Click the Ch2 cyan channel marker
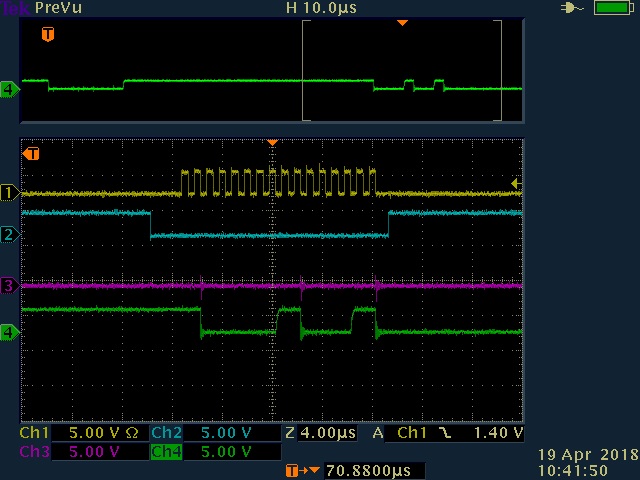Viewport: 640px width, 480px height. coord(10,235)
